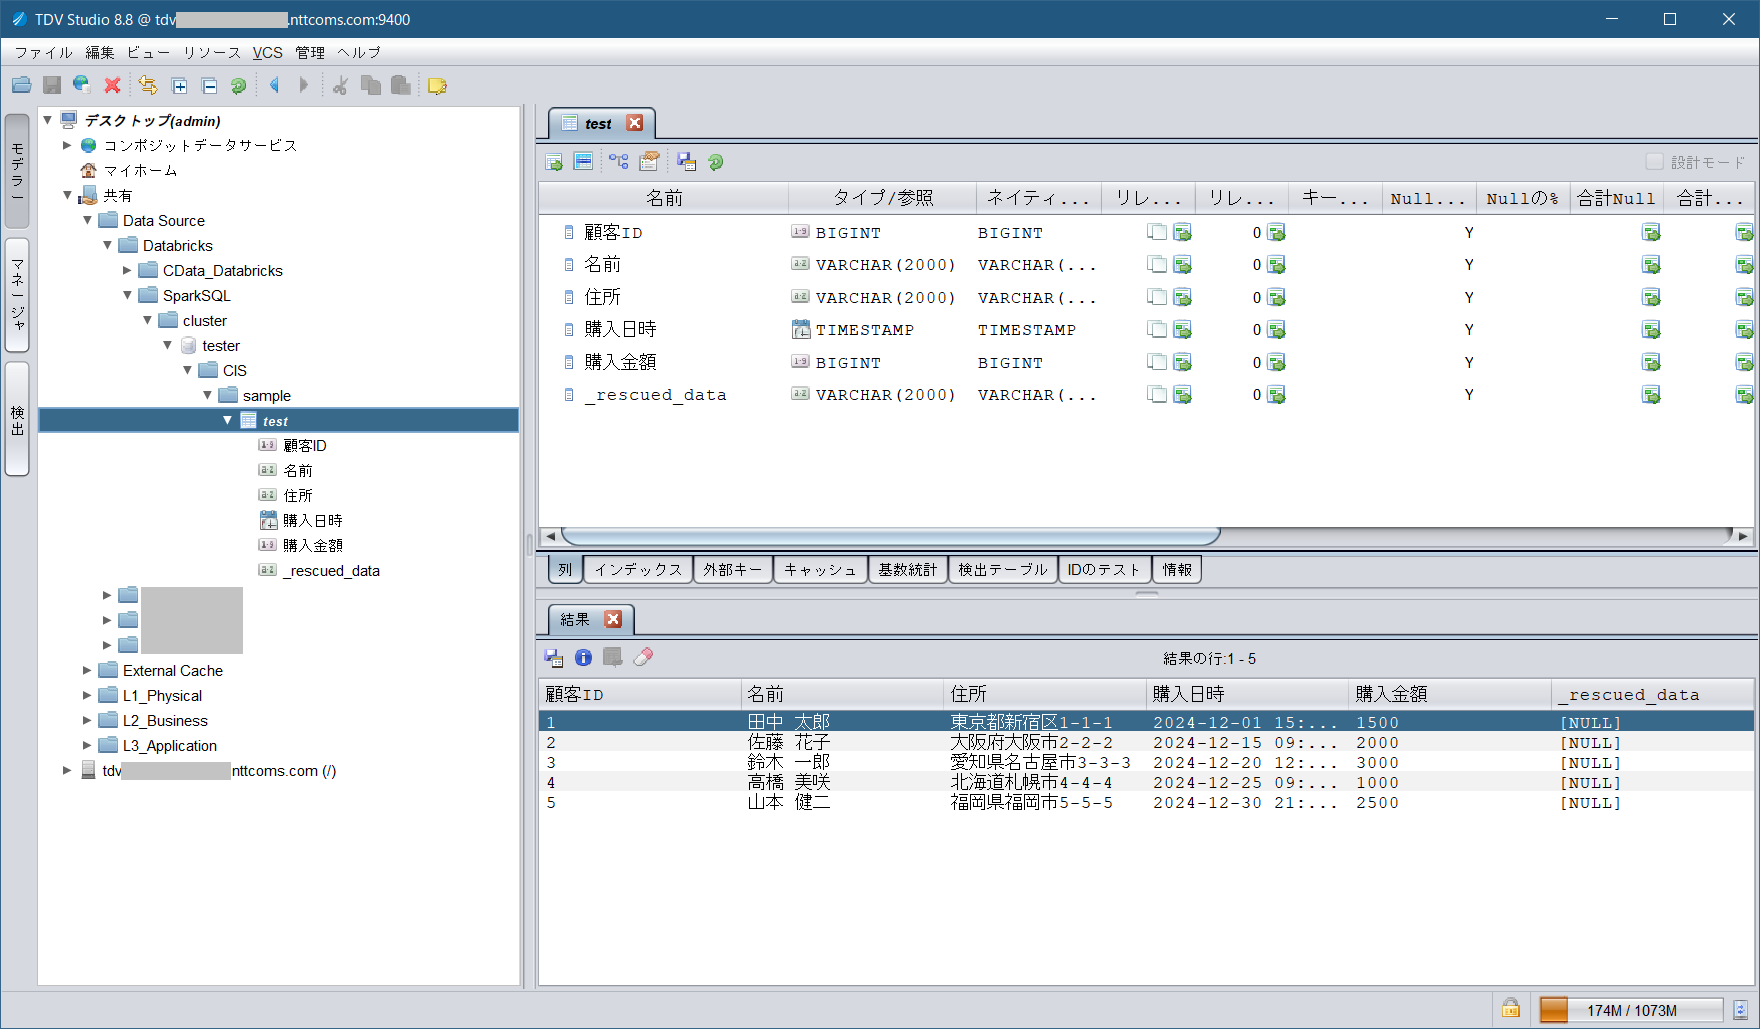The image size is (1760, 1029).
Task: Collapse the 共有 tree node
Action: (67, 195)
